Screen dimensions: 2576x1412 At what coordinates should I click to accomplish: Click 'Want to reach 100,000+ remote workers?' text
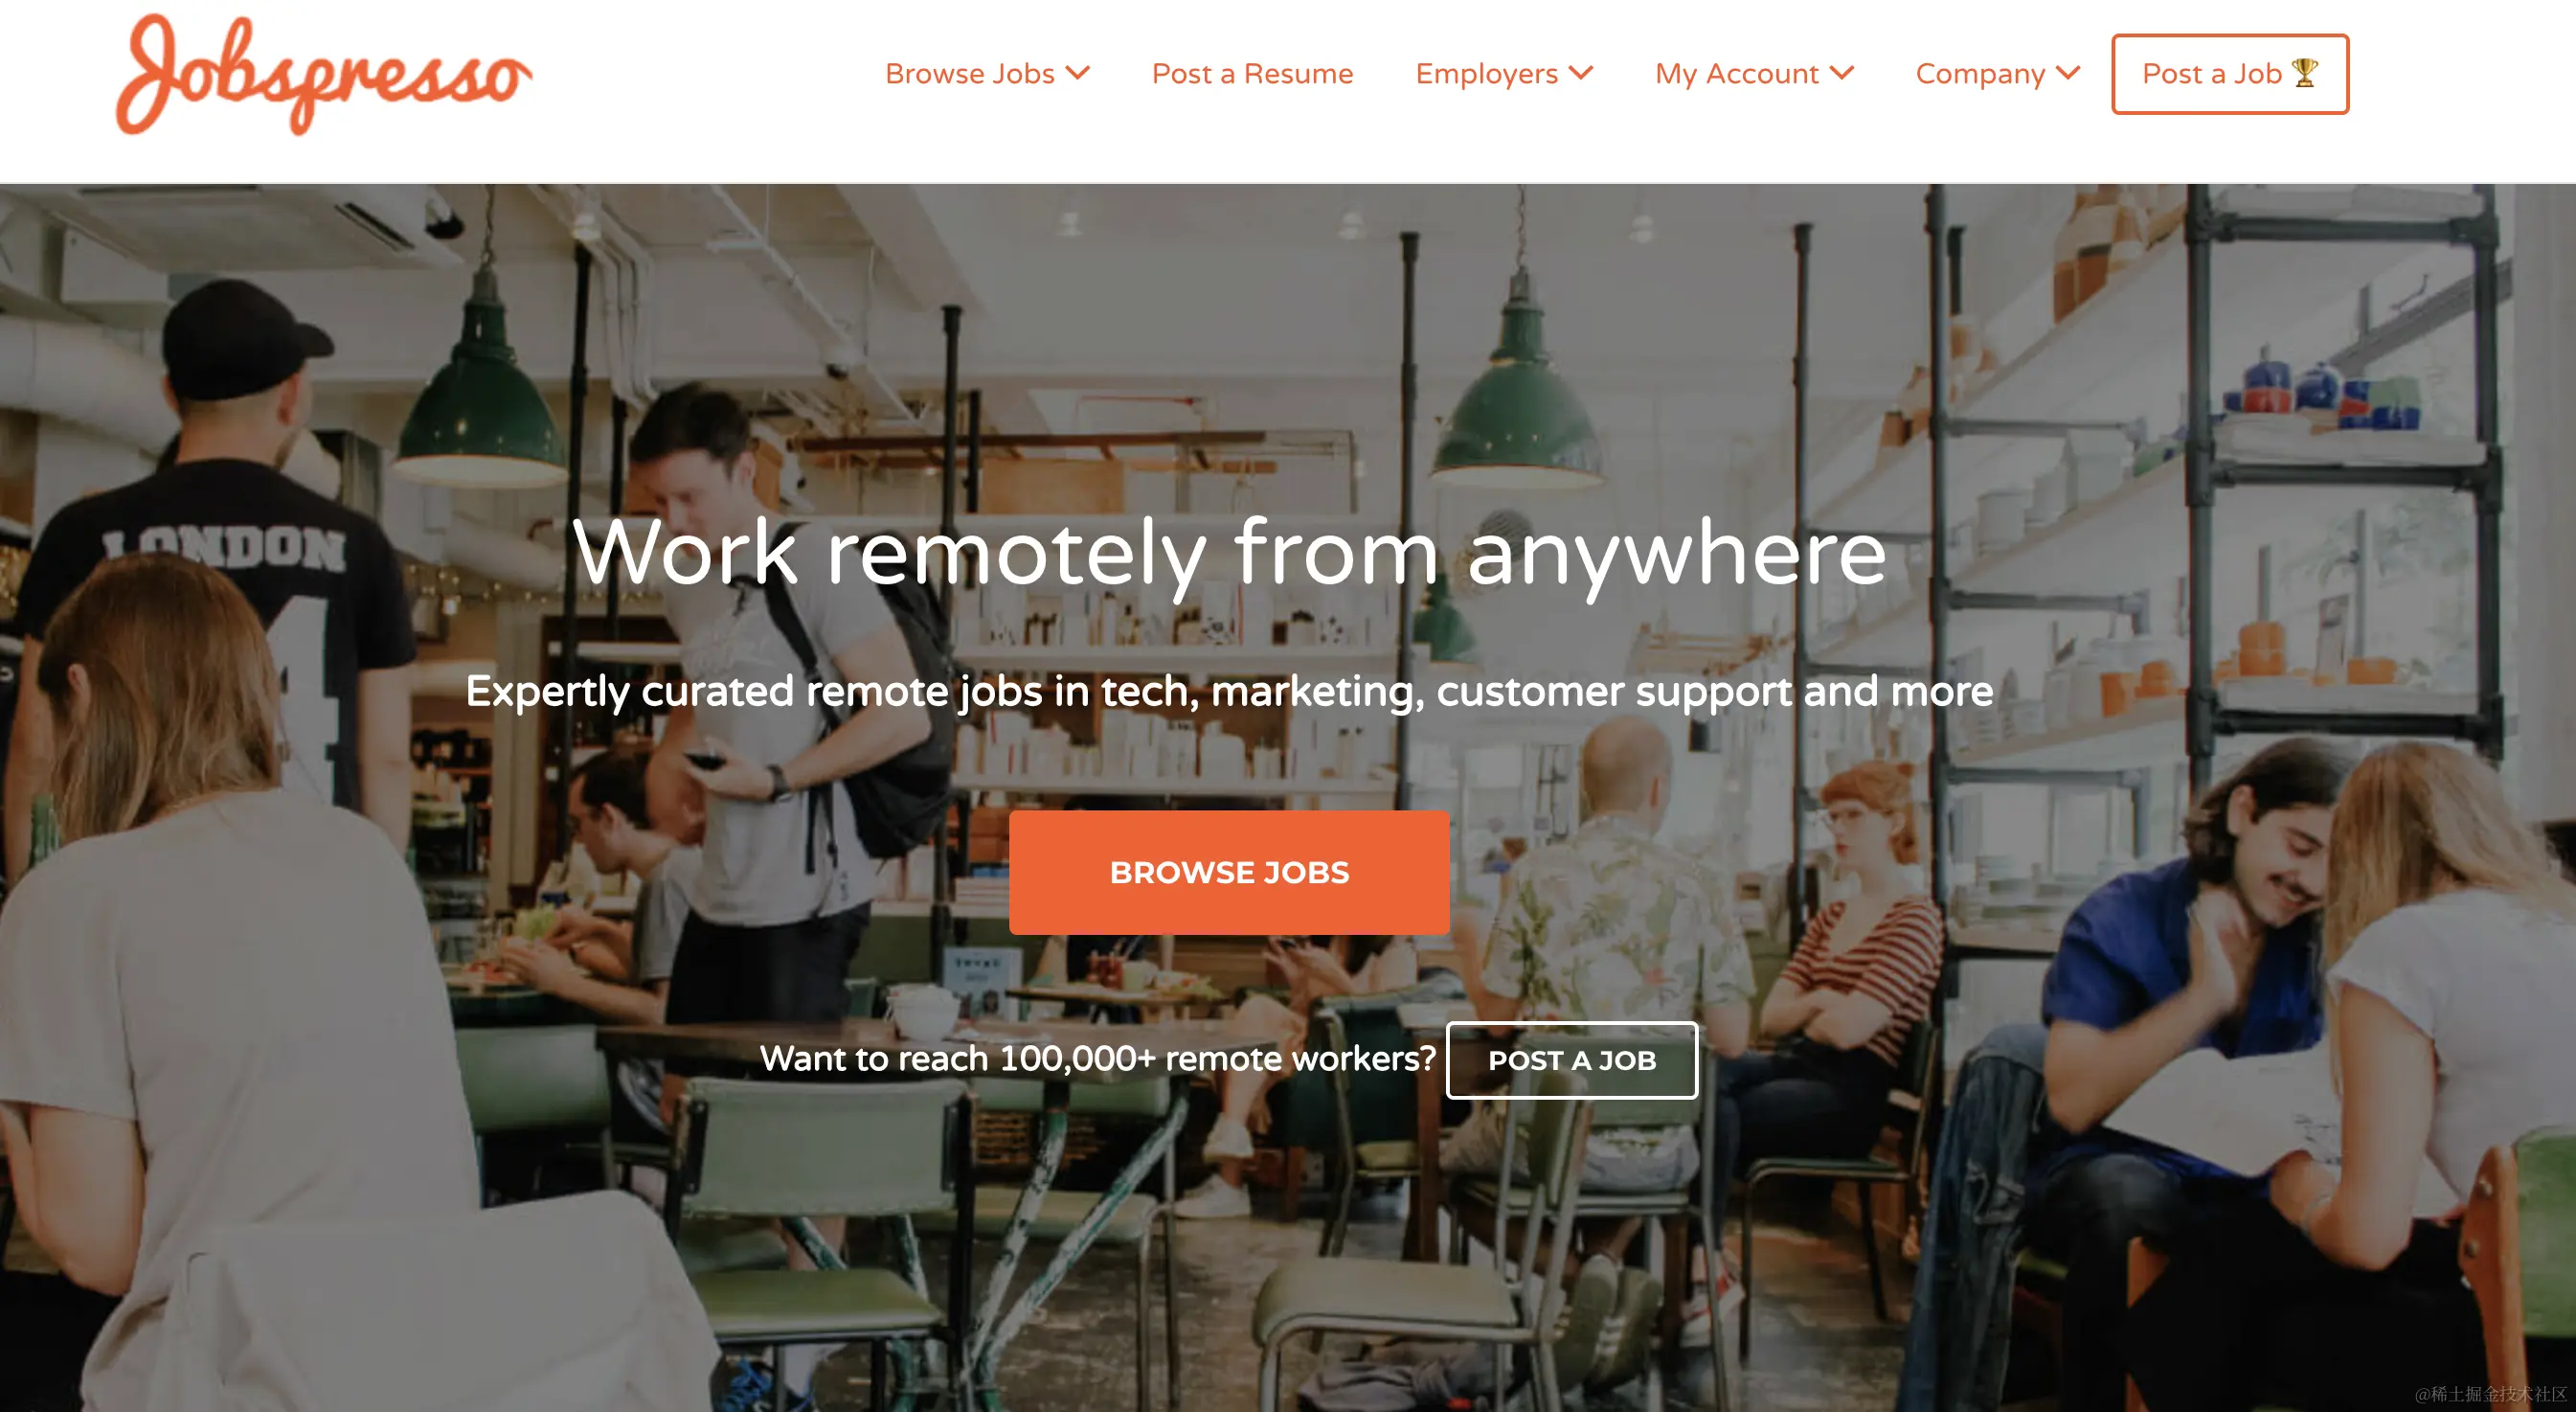(1097, 1058)
